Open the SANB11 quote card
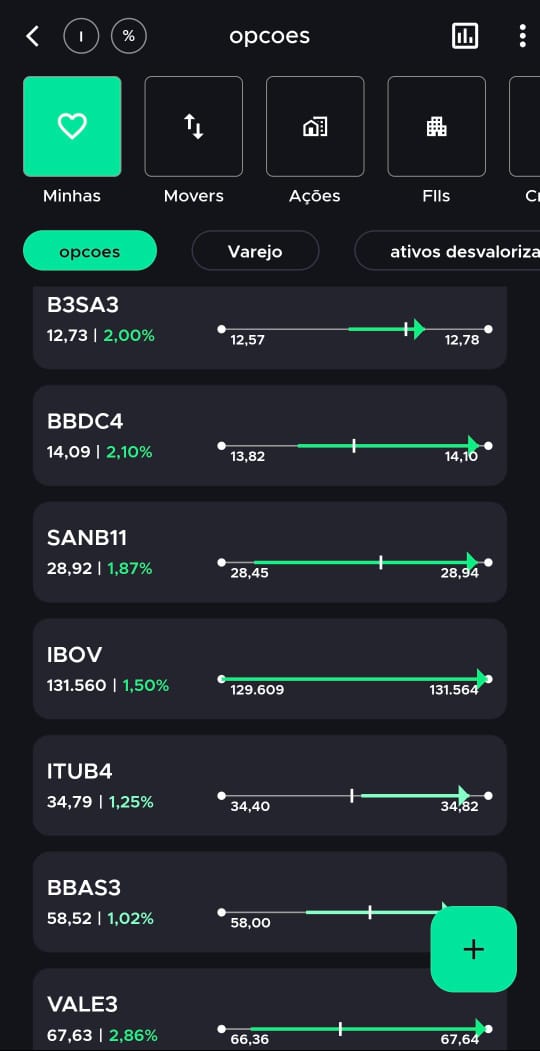 (270, 552)
